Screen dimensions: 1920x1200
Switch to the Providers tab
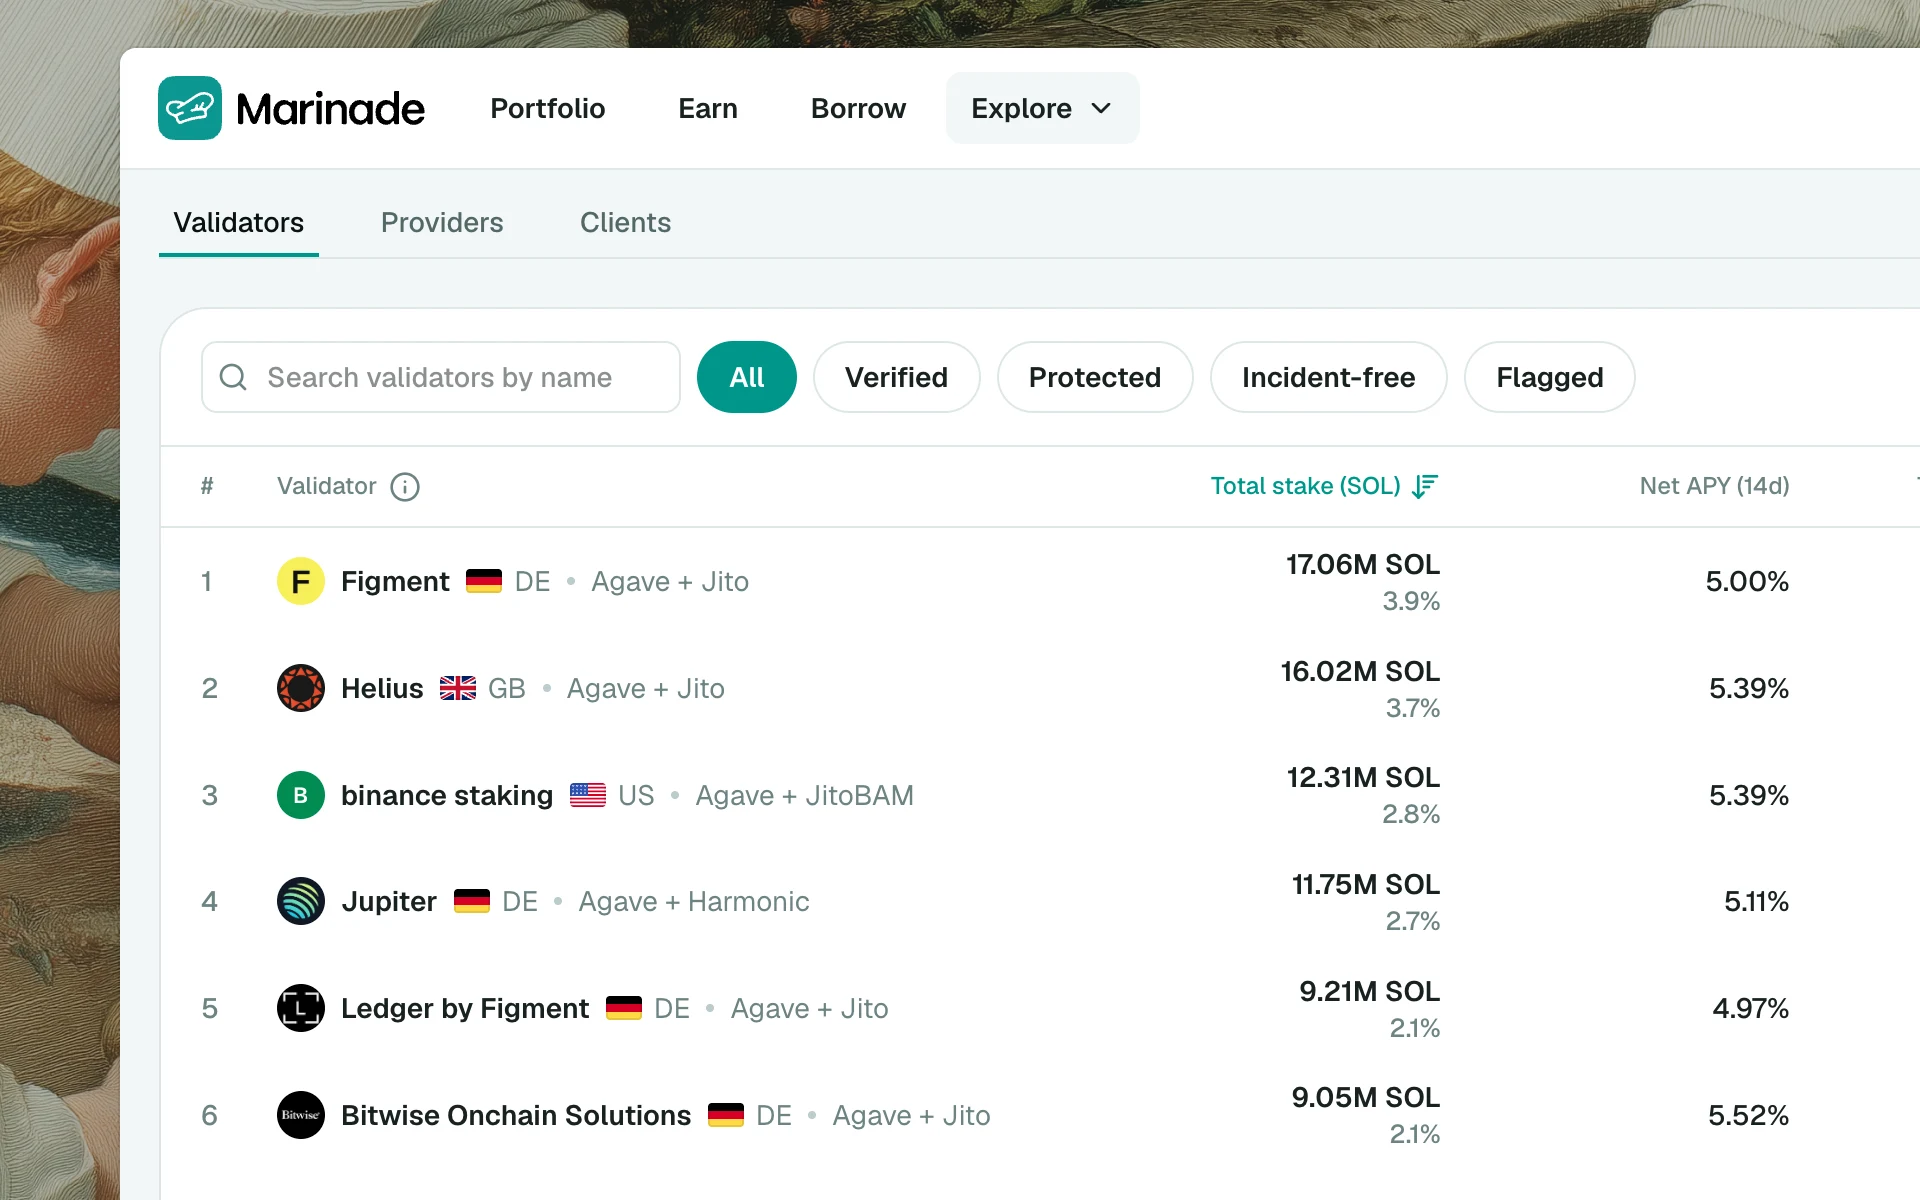[442, 222]
